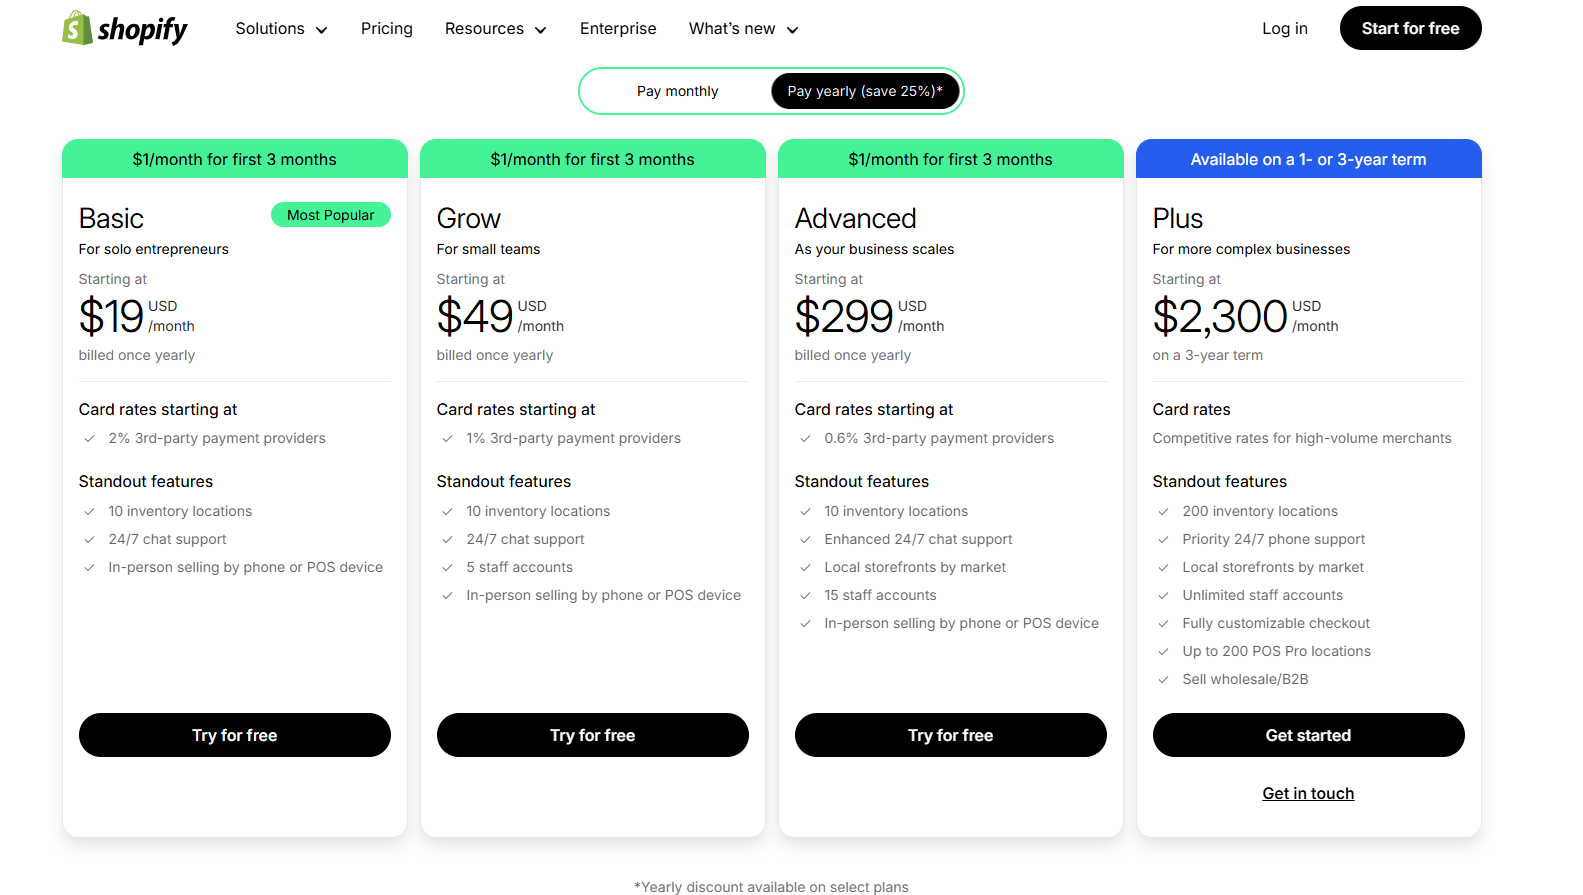Click the $1/month banner on the Advanced plan
This screenshot has height=895, width=1583.
point(950,158)
